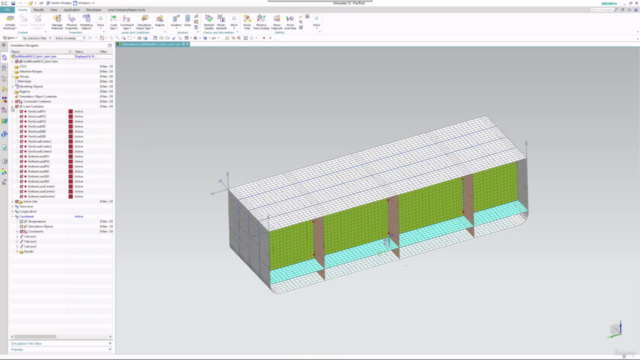Expand the Simulation File View panel
This screenshot has width=640, height=360.
coord(61,344)
